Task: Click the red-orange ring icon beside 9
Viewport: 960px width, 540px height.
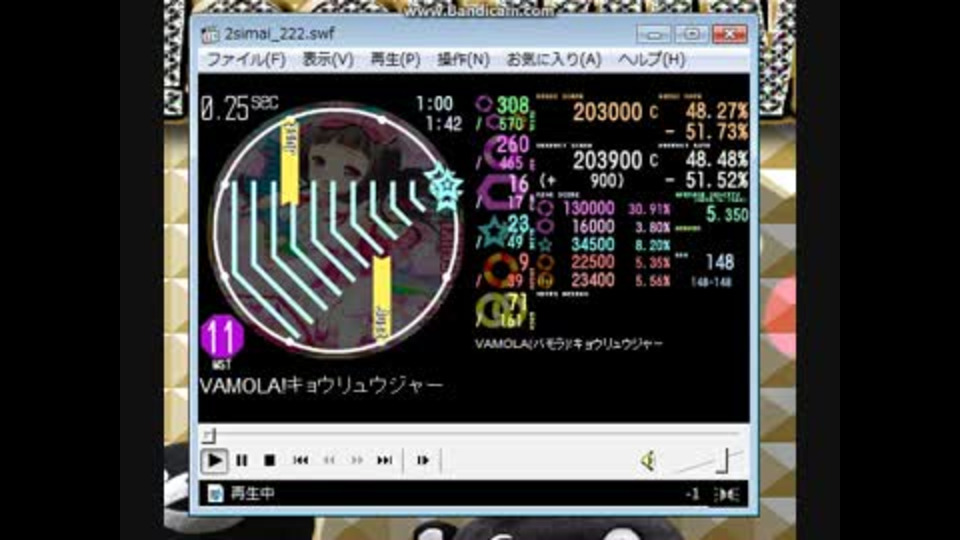Action: coord(500,270)
